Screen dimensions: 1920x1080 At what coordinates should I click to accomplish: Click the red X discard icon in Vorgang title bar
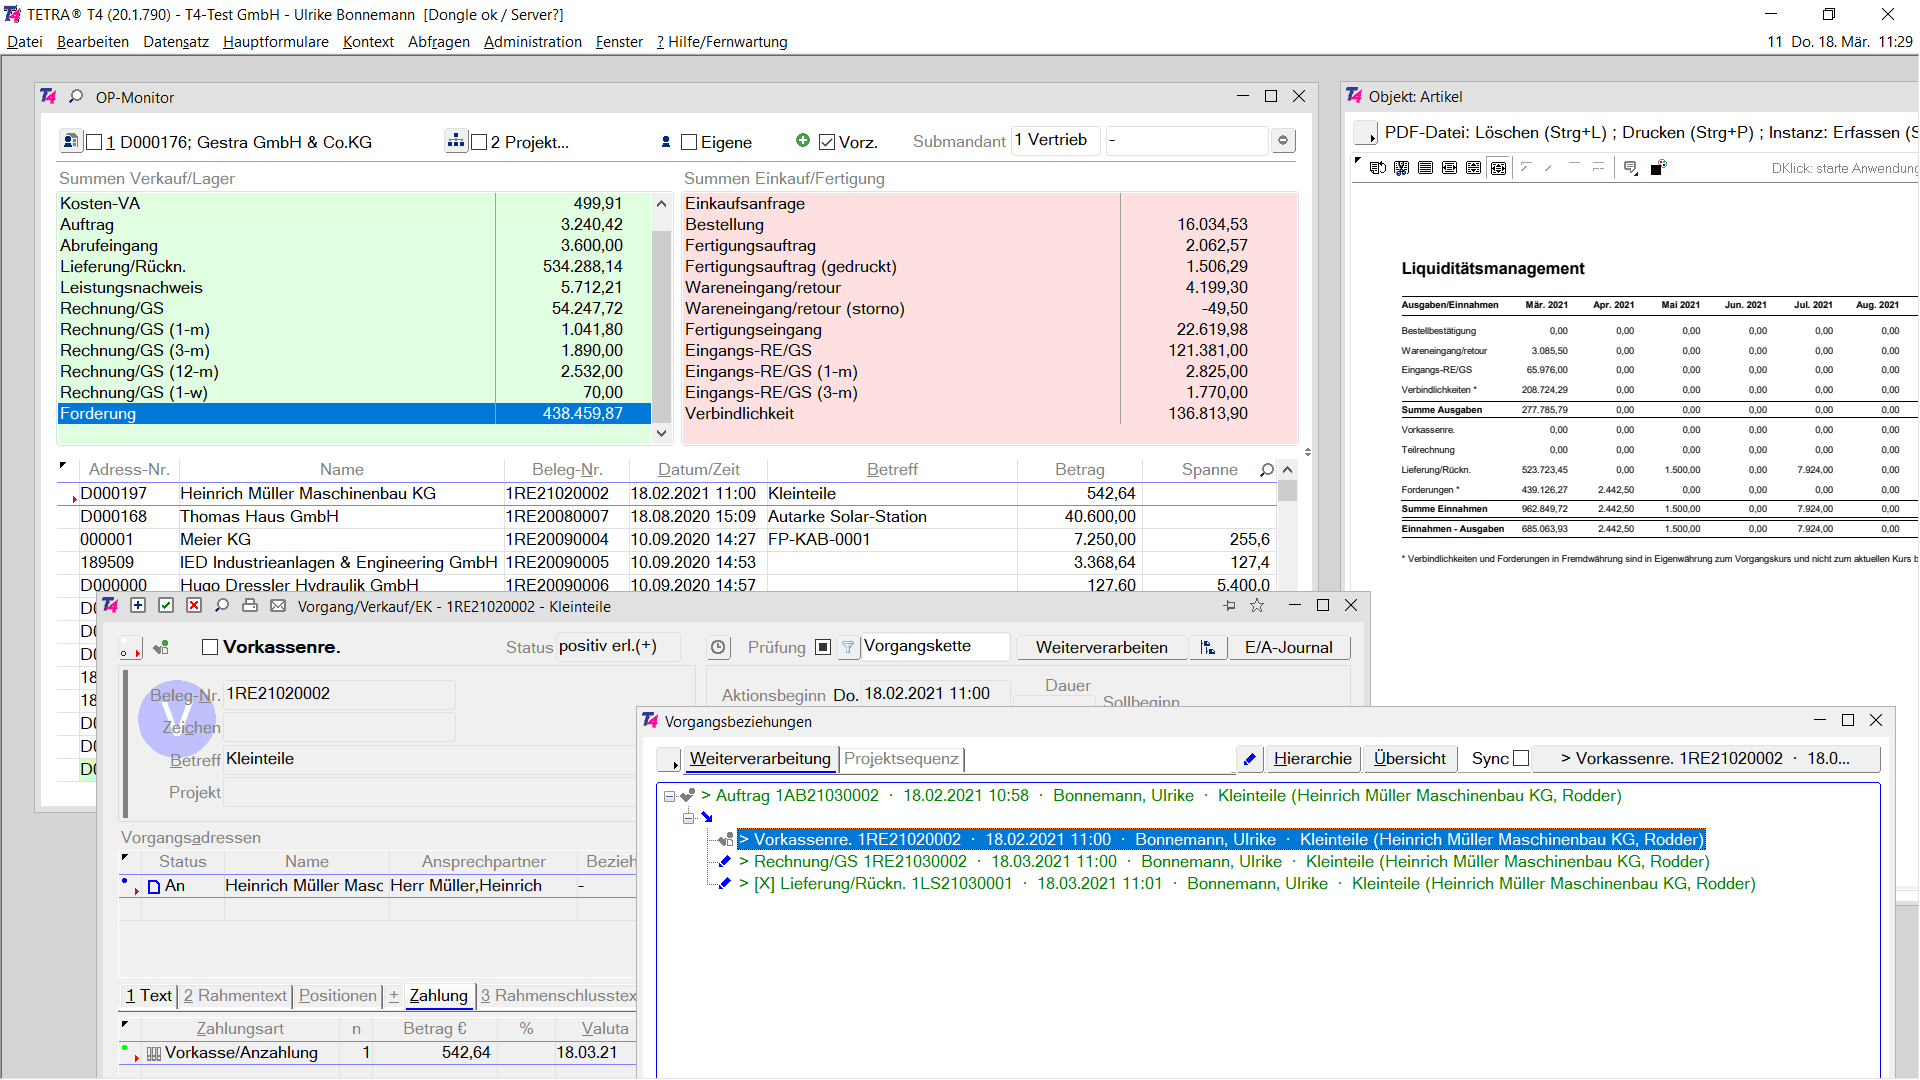tap(194, 606)
